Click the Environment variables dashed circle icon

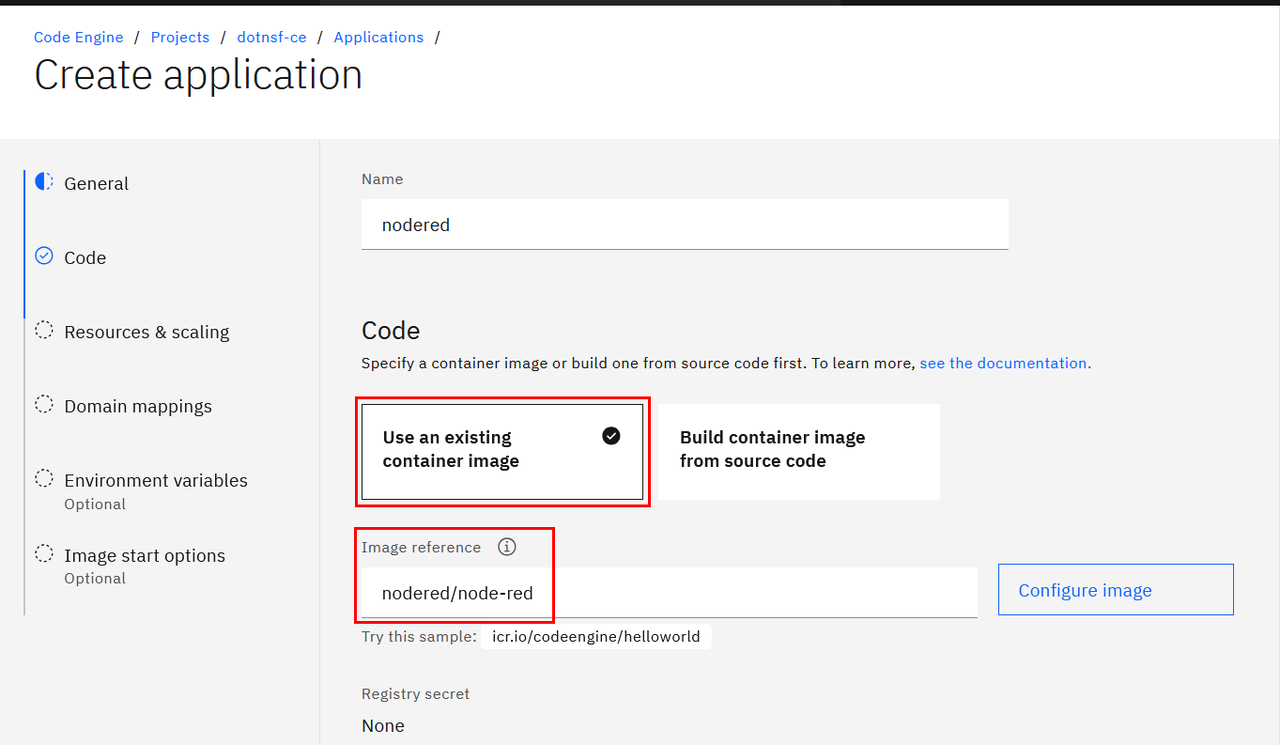coord(44,478)
